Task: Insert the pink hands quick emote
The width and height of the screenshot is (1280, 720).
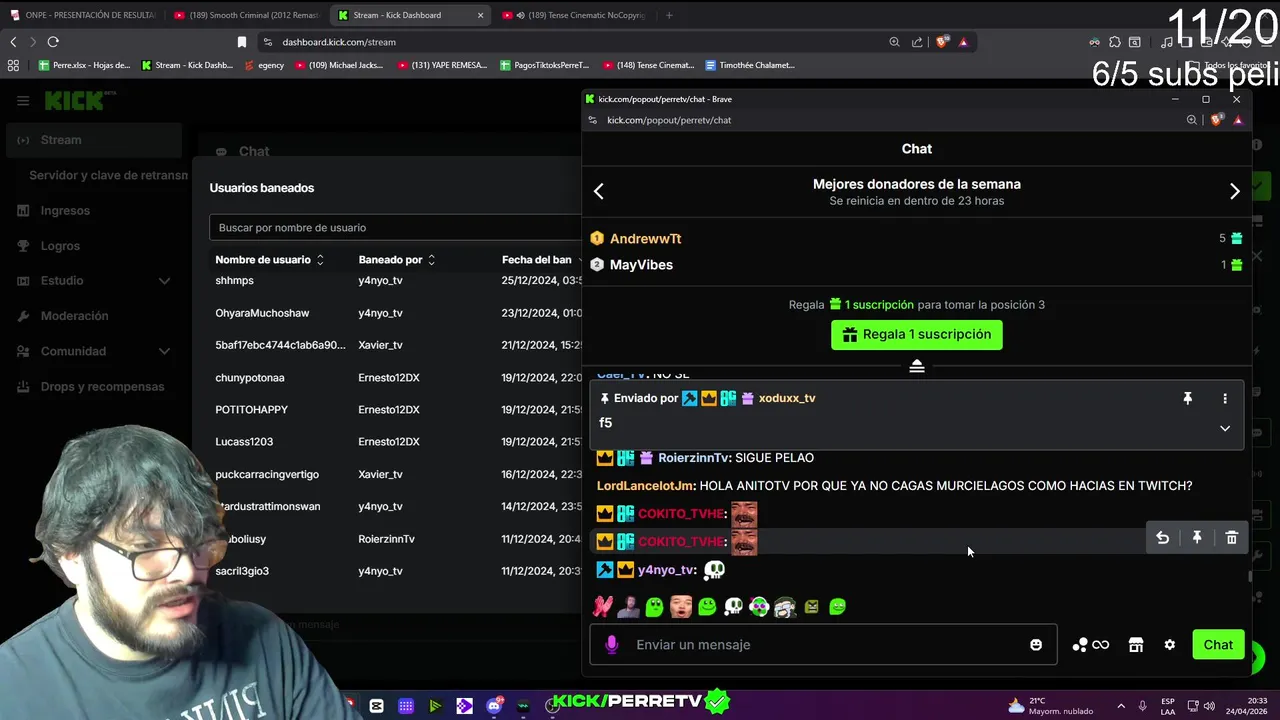Action: pyautogui.click(x=602, y=606)
